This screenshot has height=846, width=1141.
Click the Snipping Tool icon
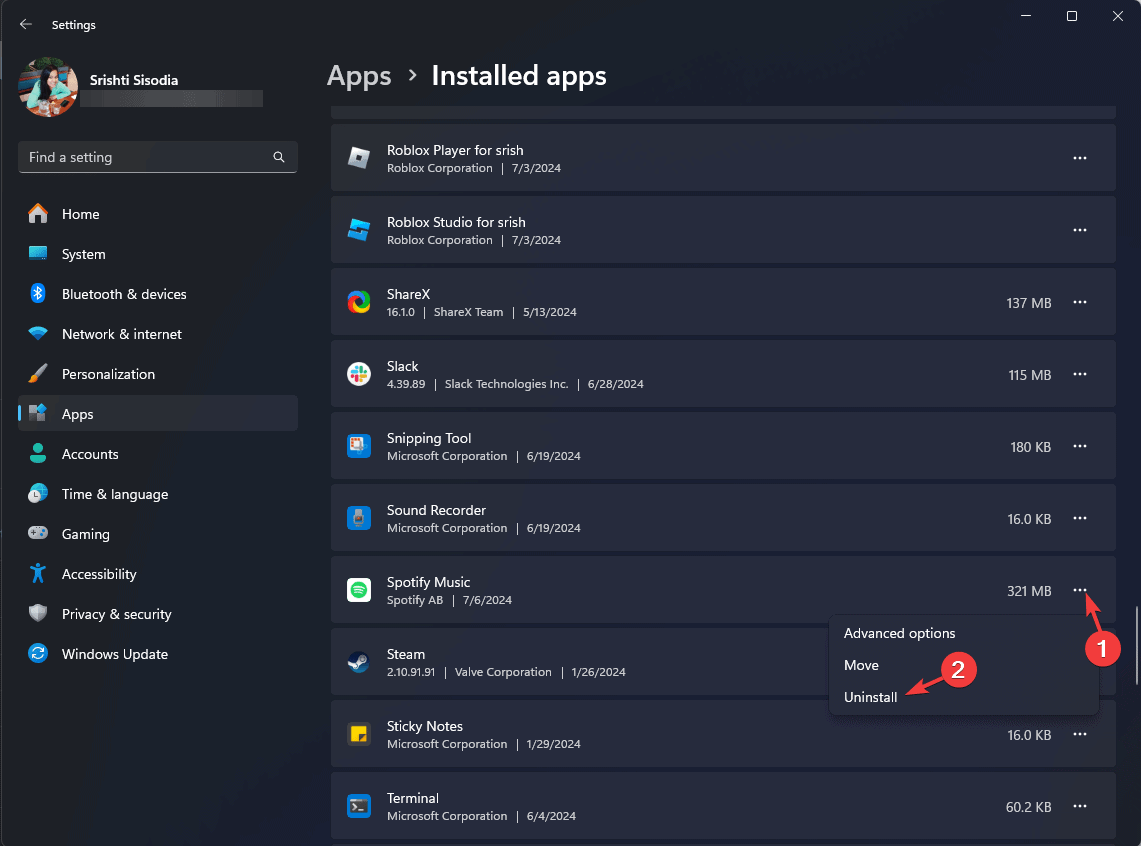(x=359, y=446)
